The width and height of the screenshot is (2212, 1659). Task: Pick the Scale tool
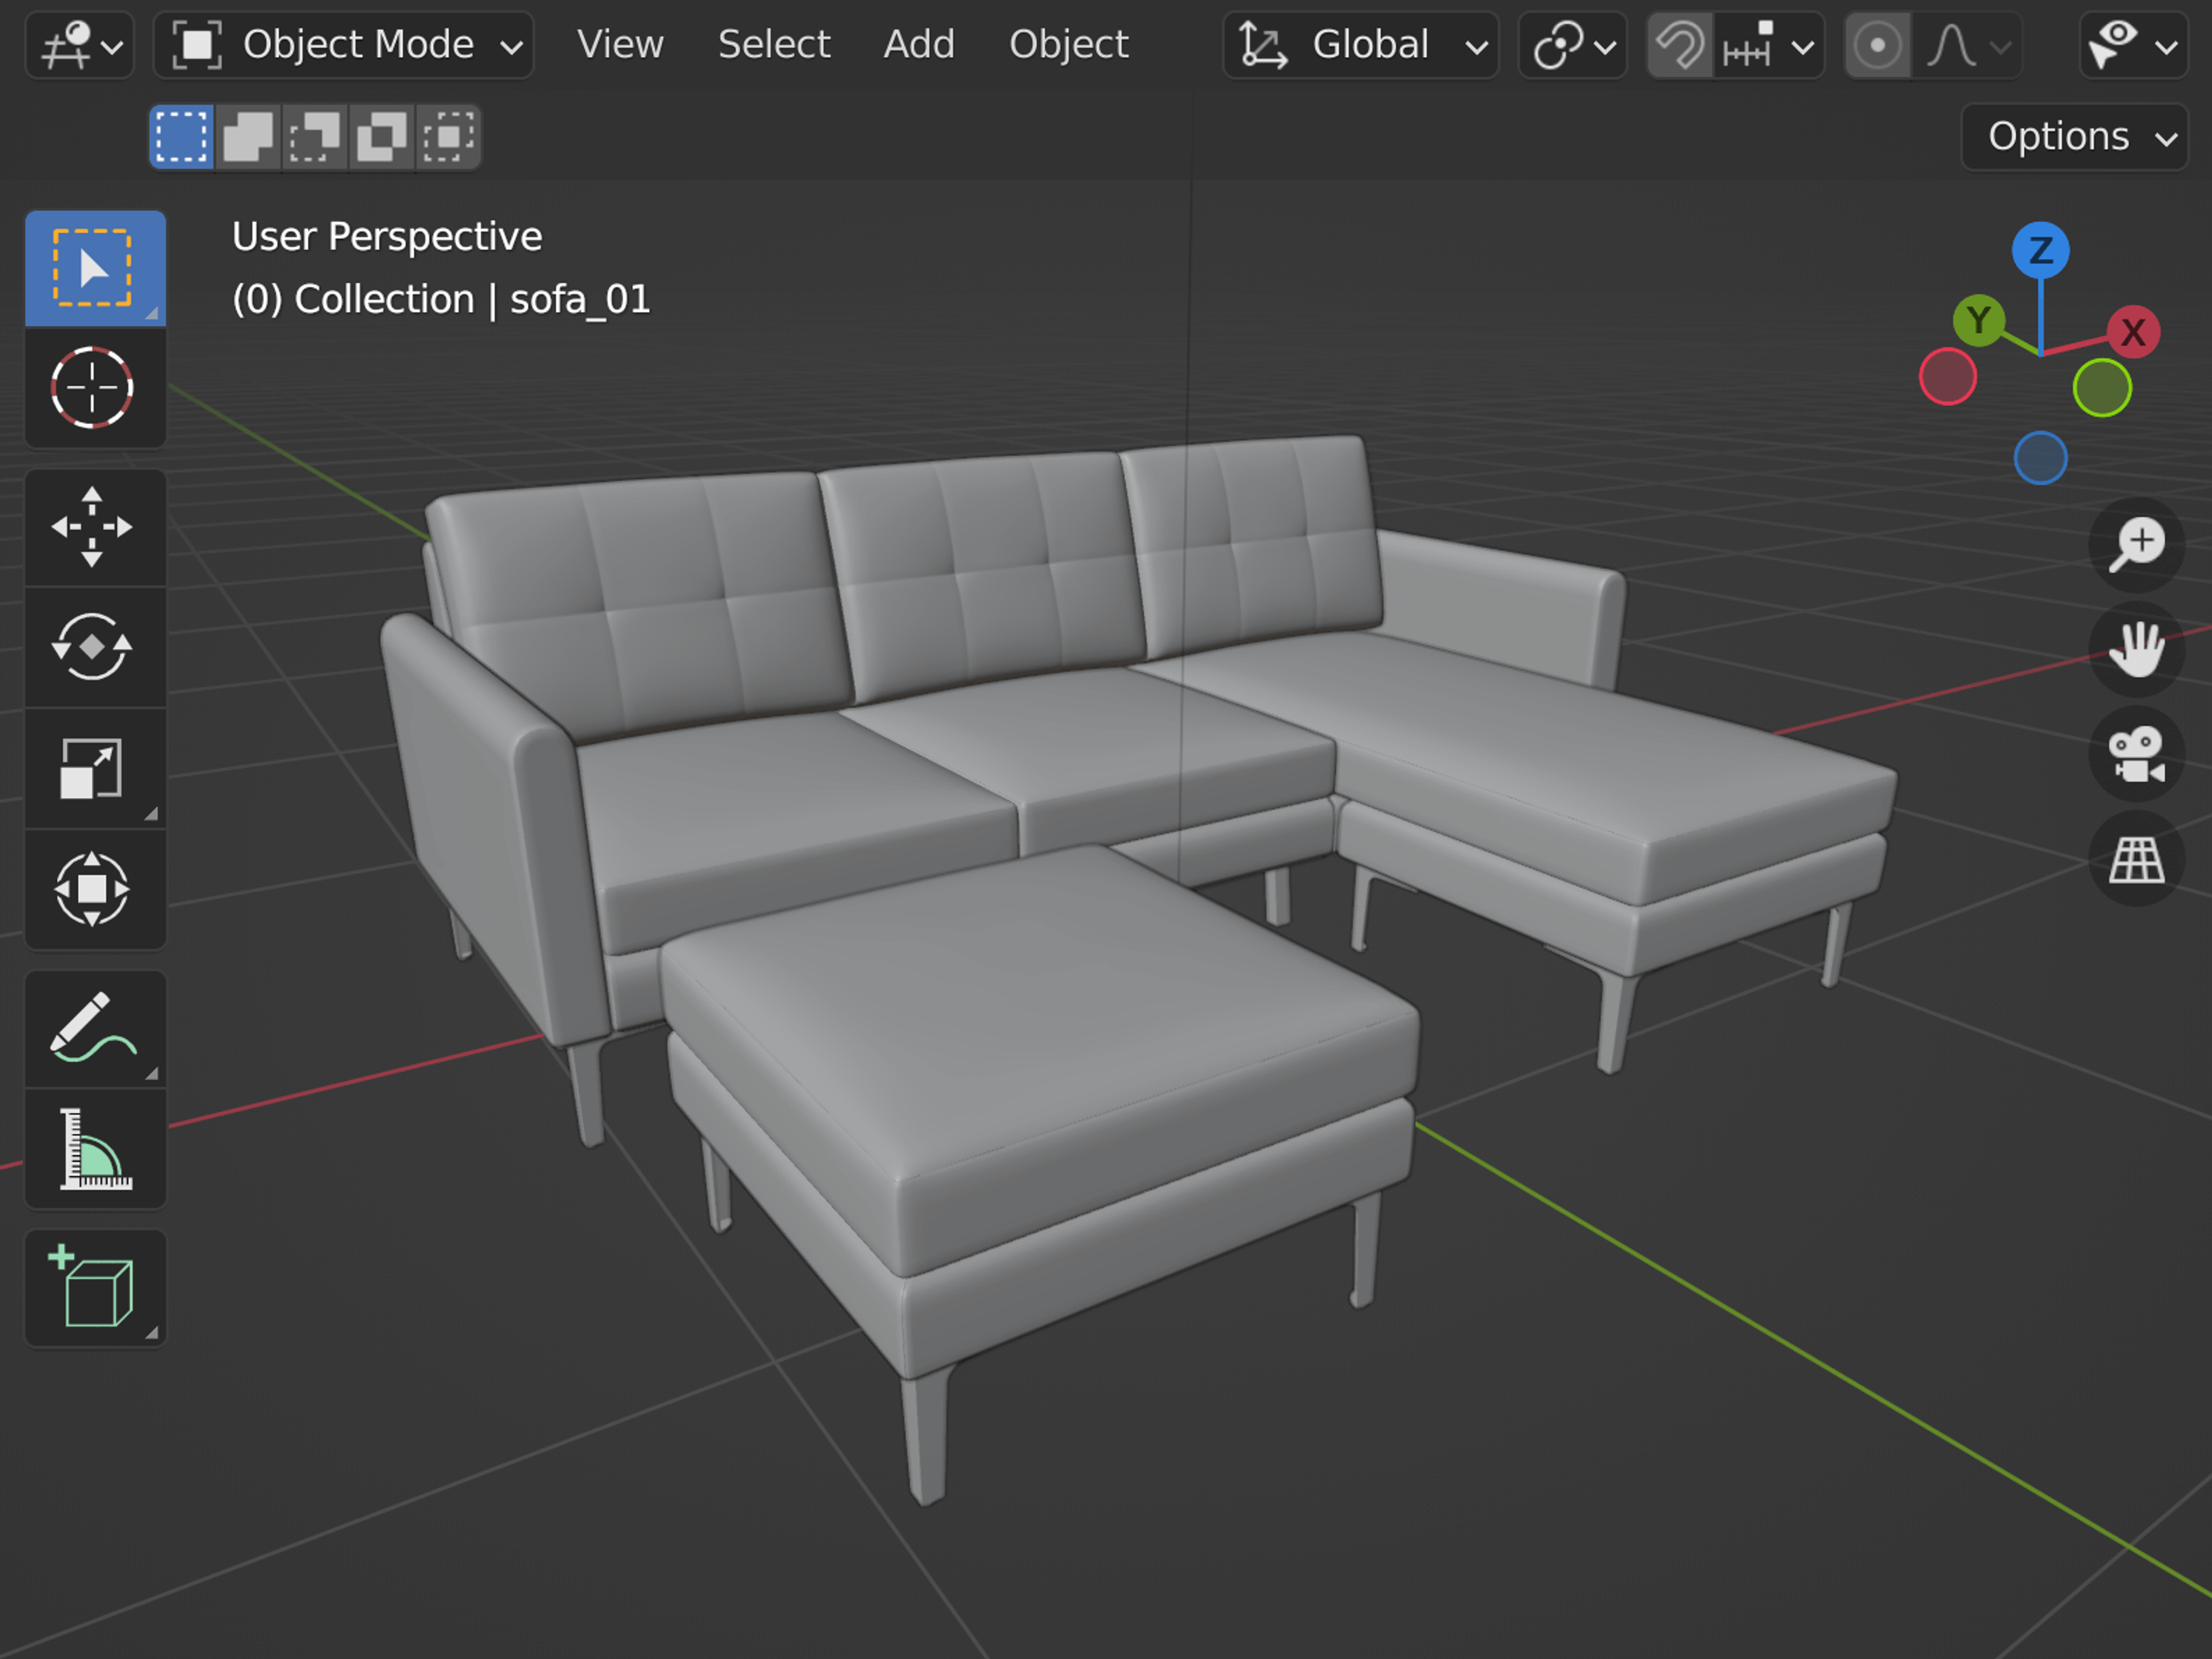click(92, 768)
